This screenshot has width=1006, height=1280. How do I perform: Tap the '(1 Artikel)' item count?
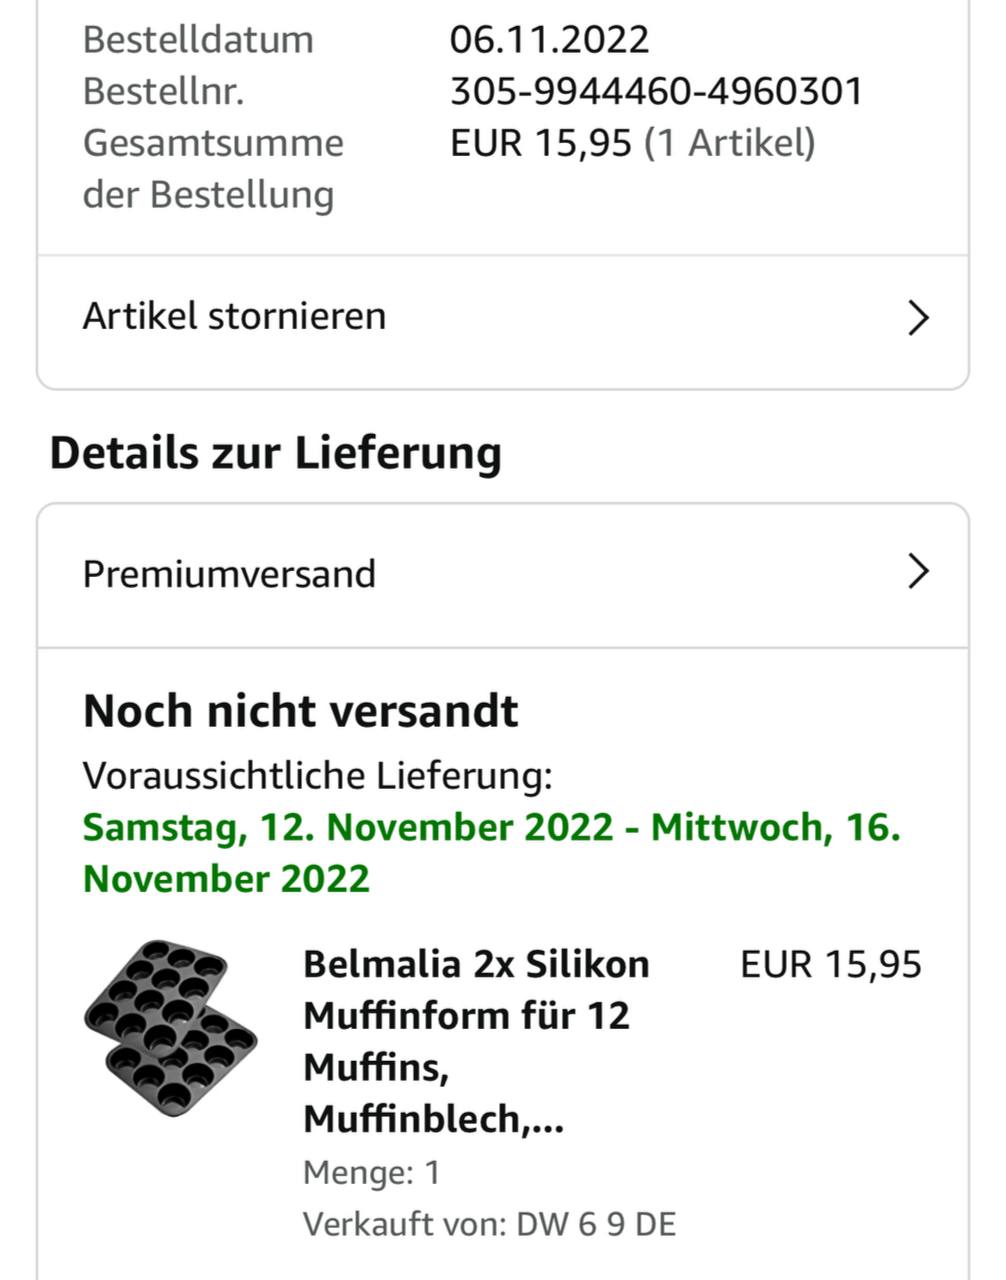pyautogui.click(x=730, y=143)
